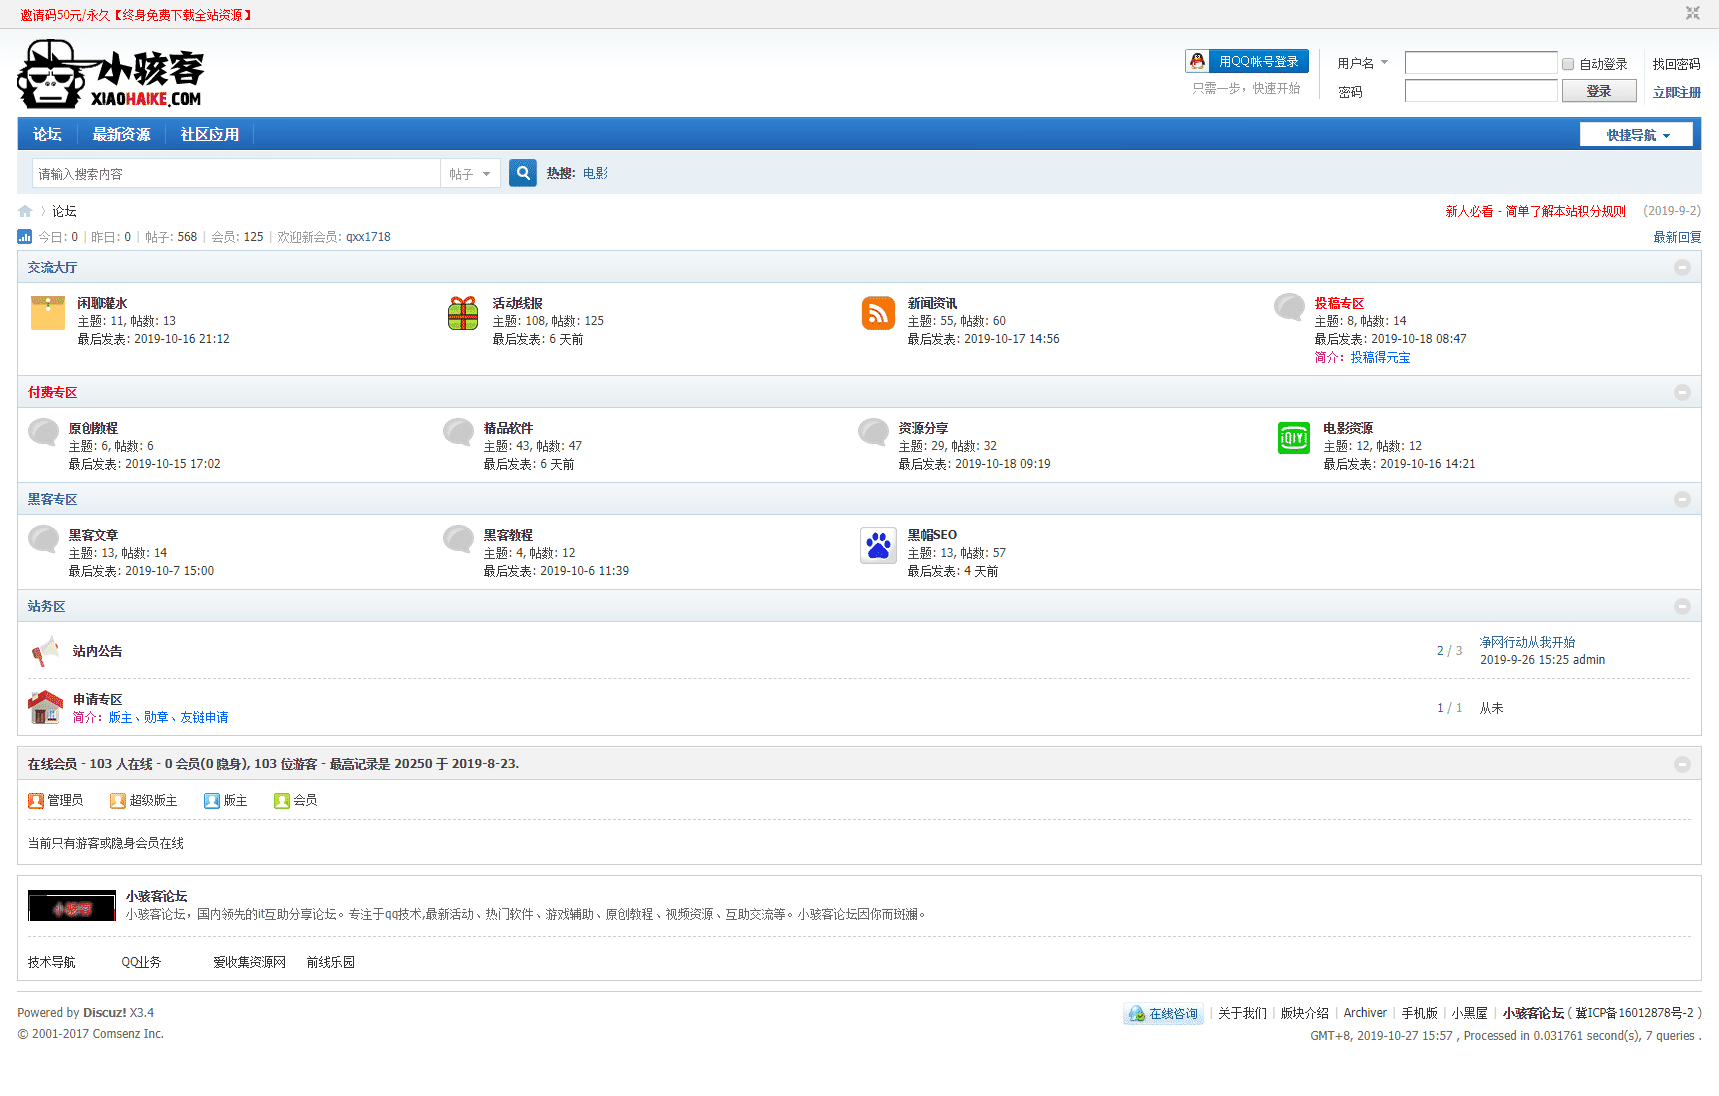The image size is (1719, 1096).
Task: Click the 立即注册 link
Action: pos(1676,92)
